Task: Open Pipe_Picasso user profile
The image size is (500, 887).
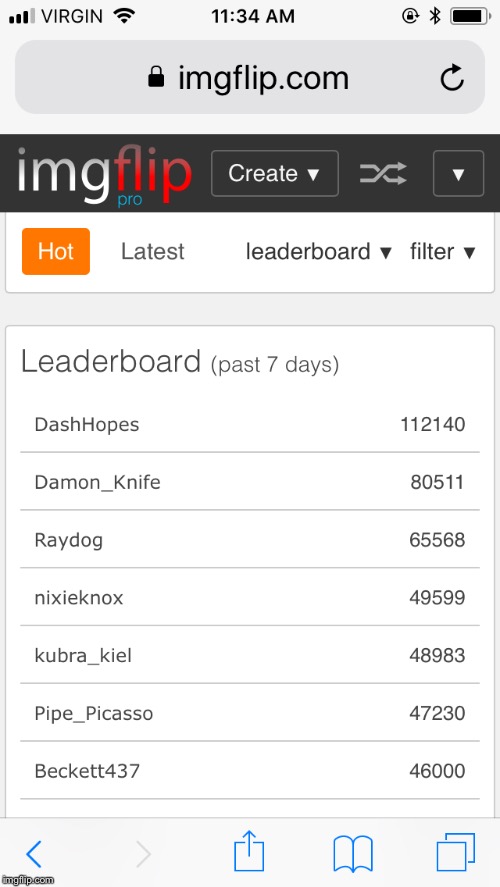Action: click(93, 713)
